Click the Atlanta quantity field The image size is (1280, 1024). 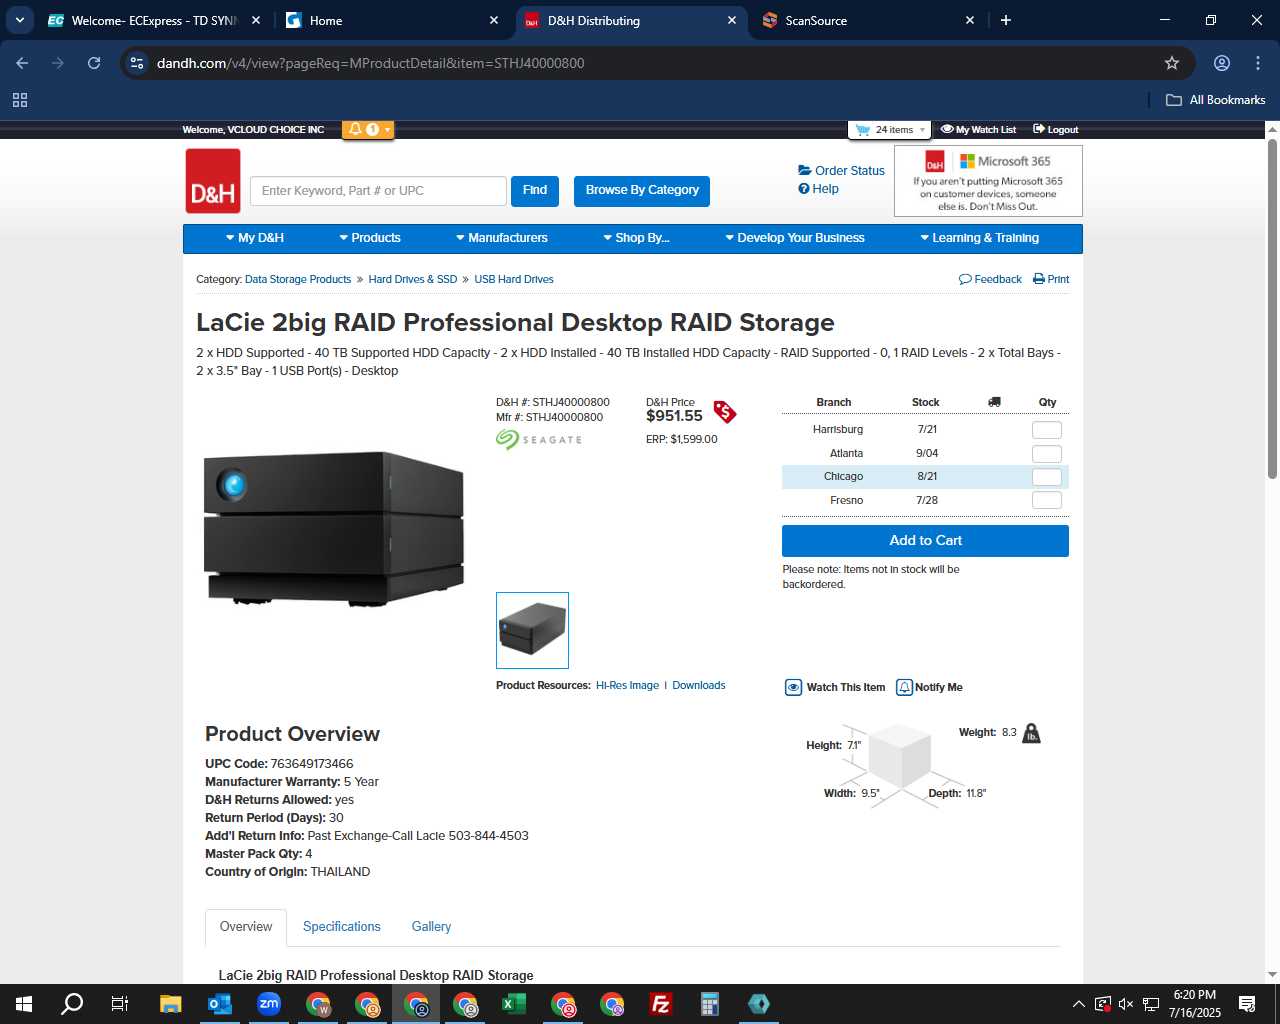tap(1046, 454)
